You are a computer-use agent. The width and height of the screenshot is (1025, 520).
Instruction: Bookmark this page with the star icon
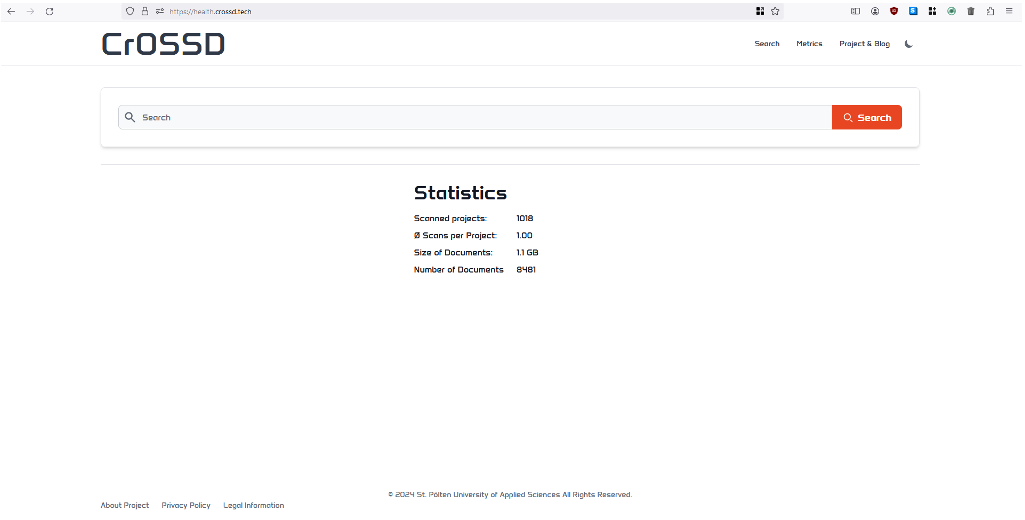pyautogui.click(x=775, y=11)
